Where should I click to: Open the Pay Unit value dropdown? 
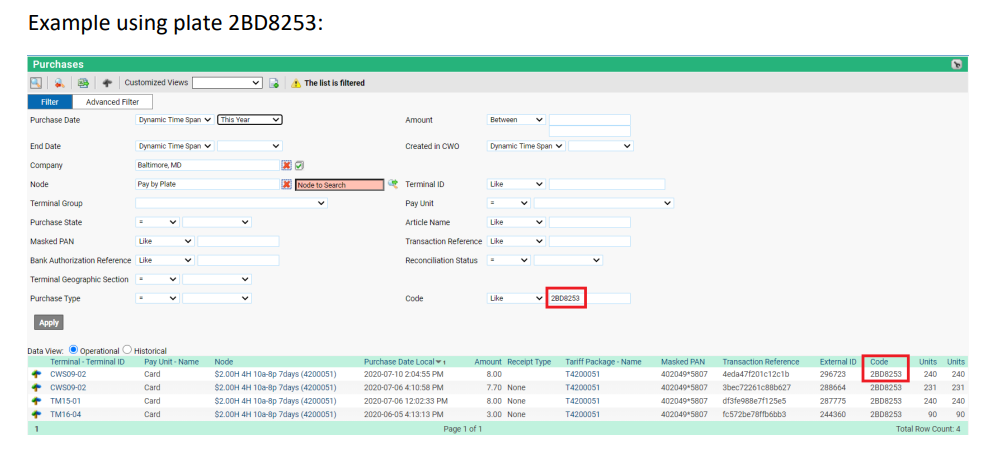604,204
